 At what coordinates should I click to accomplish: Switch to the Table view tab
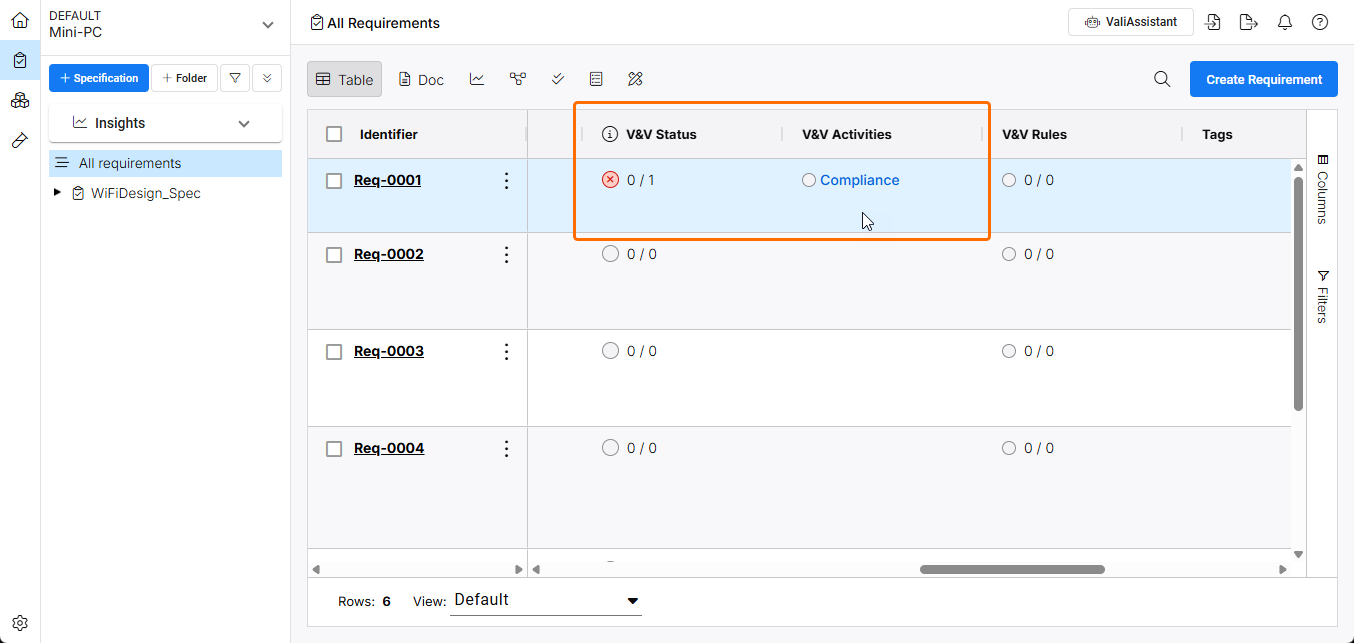point(344,79)
